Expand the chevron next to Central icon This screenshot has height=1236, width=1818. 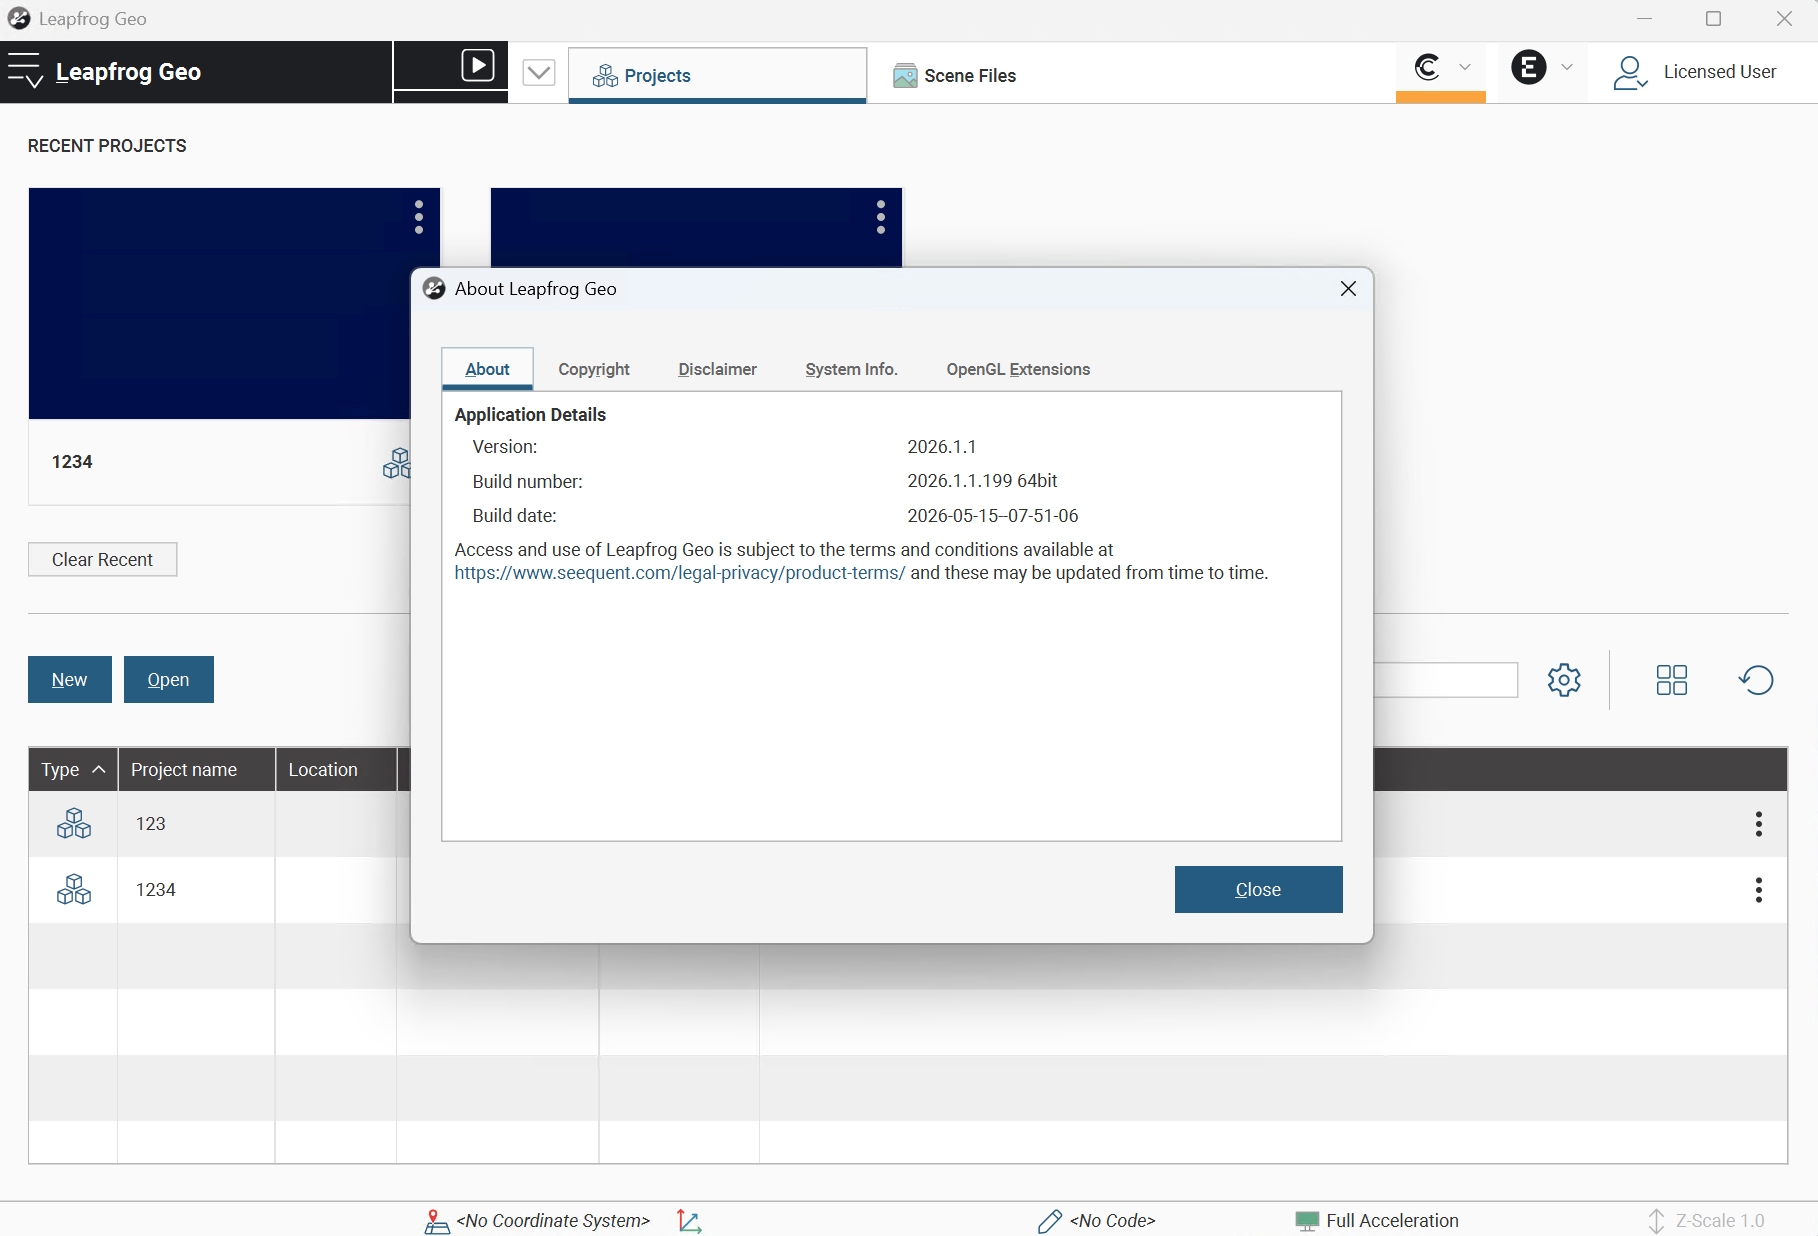pos(1465,67)
